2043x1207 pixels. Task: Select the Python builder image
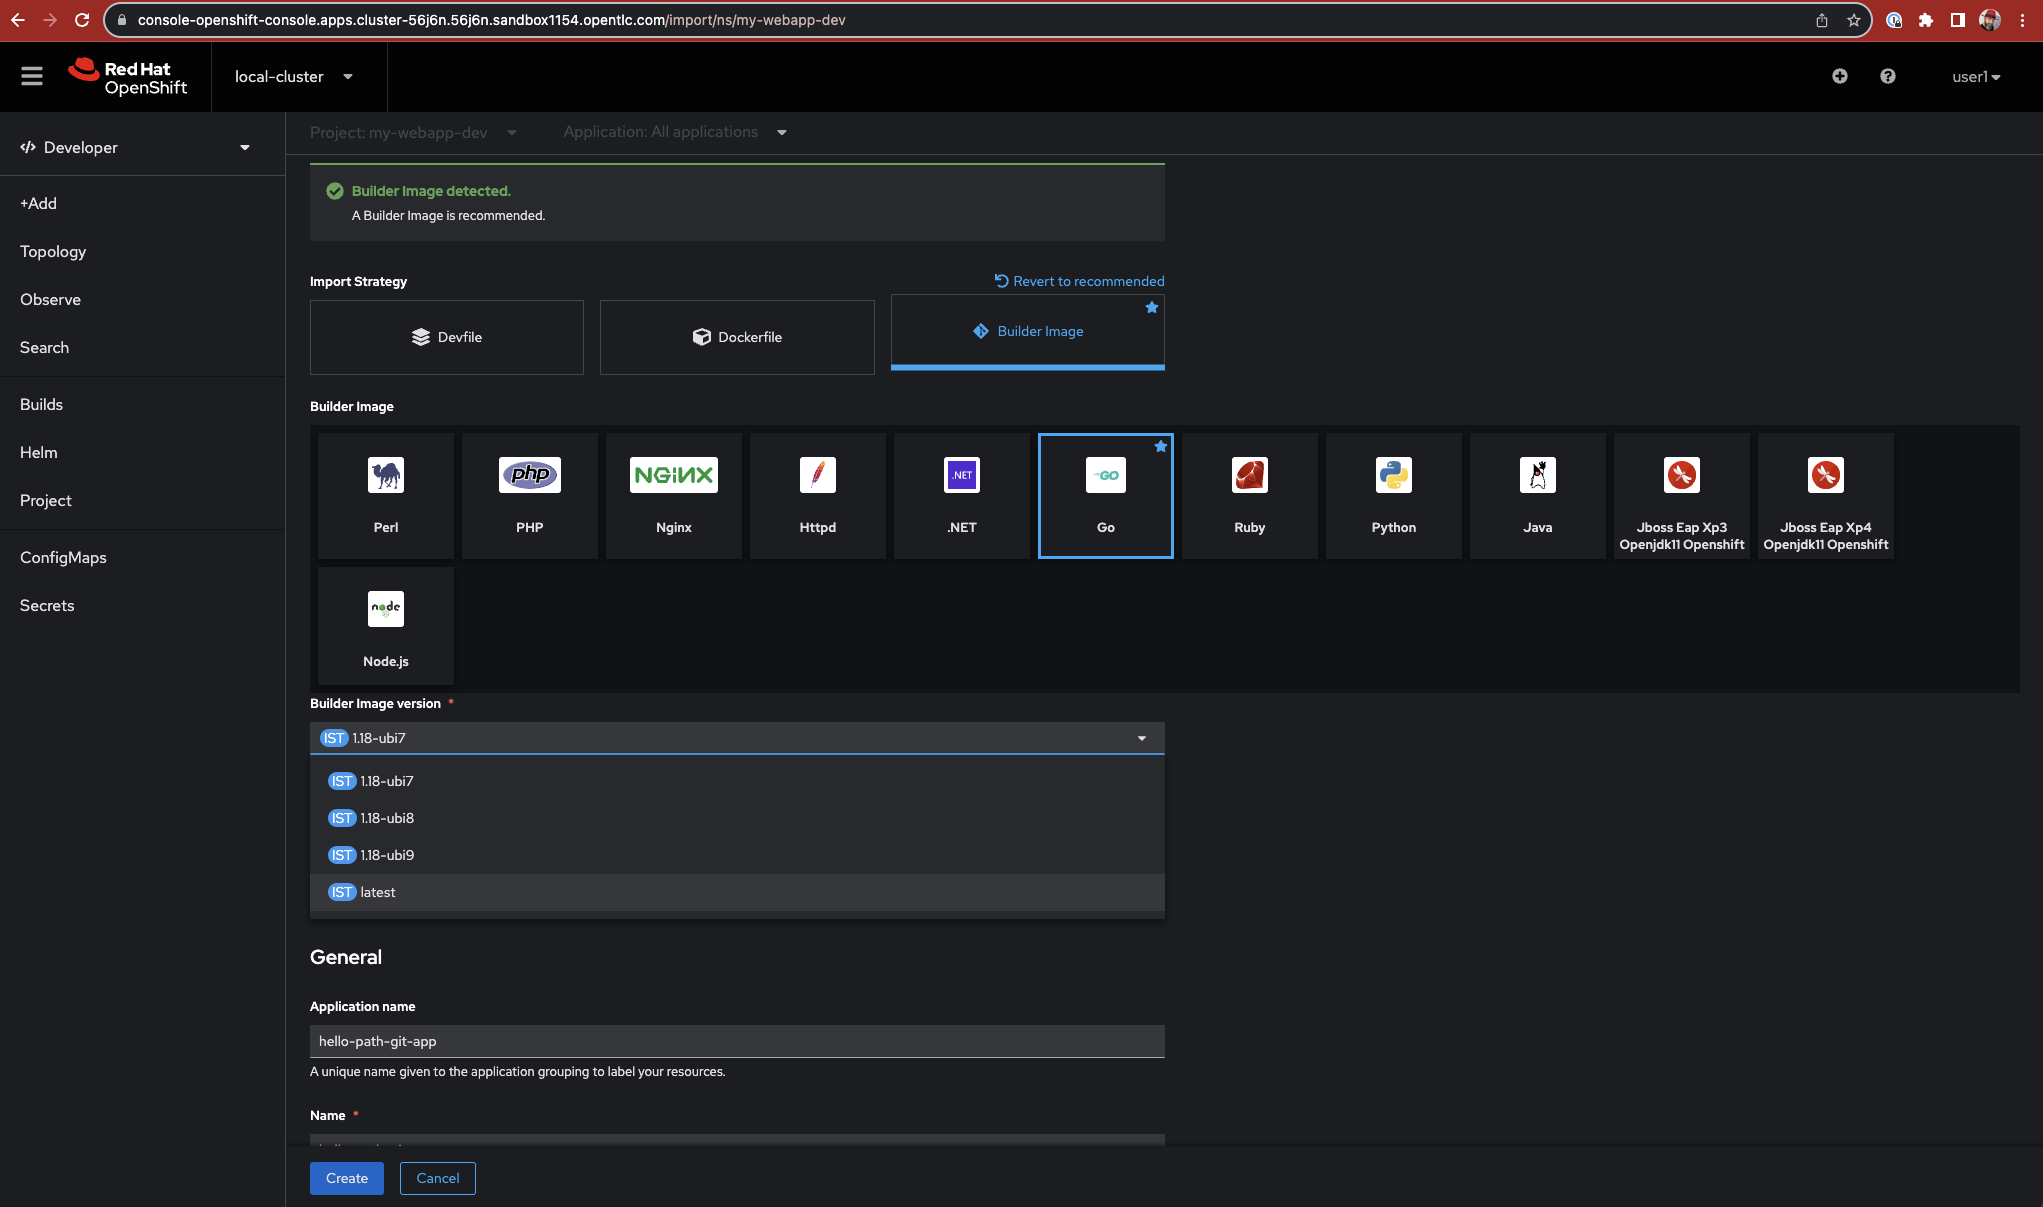1393,495
